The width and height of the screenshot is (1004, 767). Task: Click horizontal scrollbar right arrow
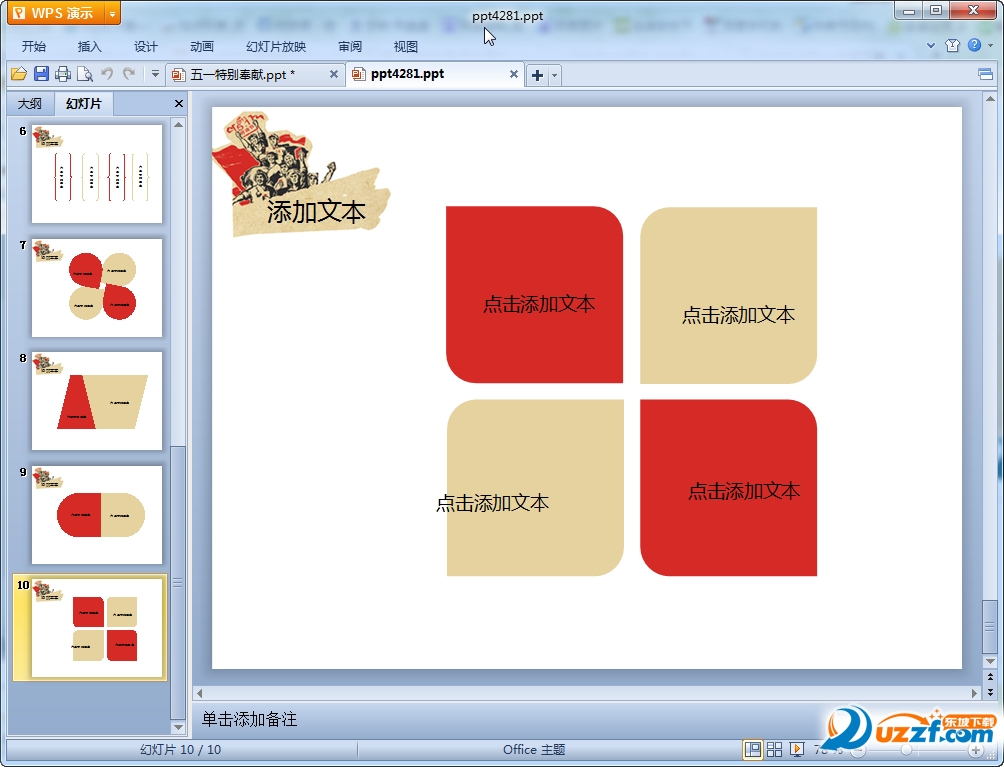(975, 693)
